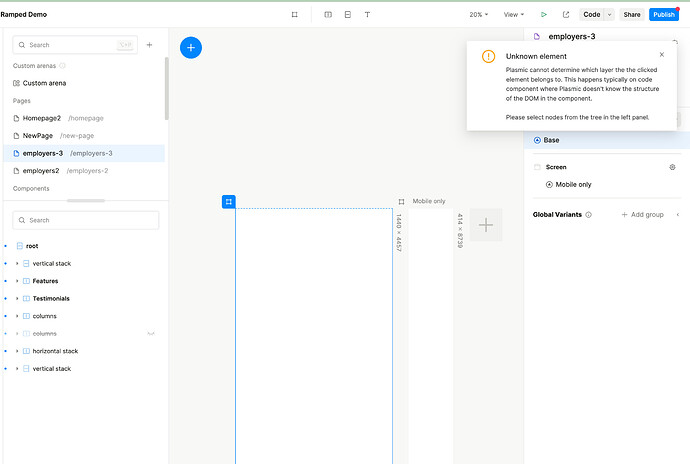Click the Custom arena icon

pos(16,83)
